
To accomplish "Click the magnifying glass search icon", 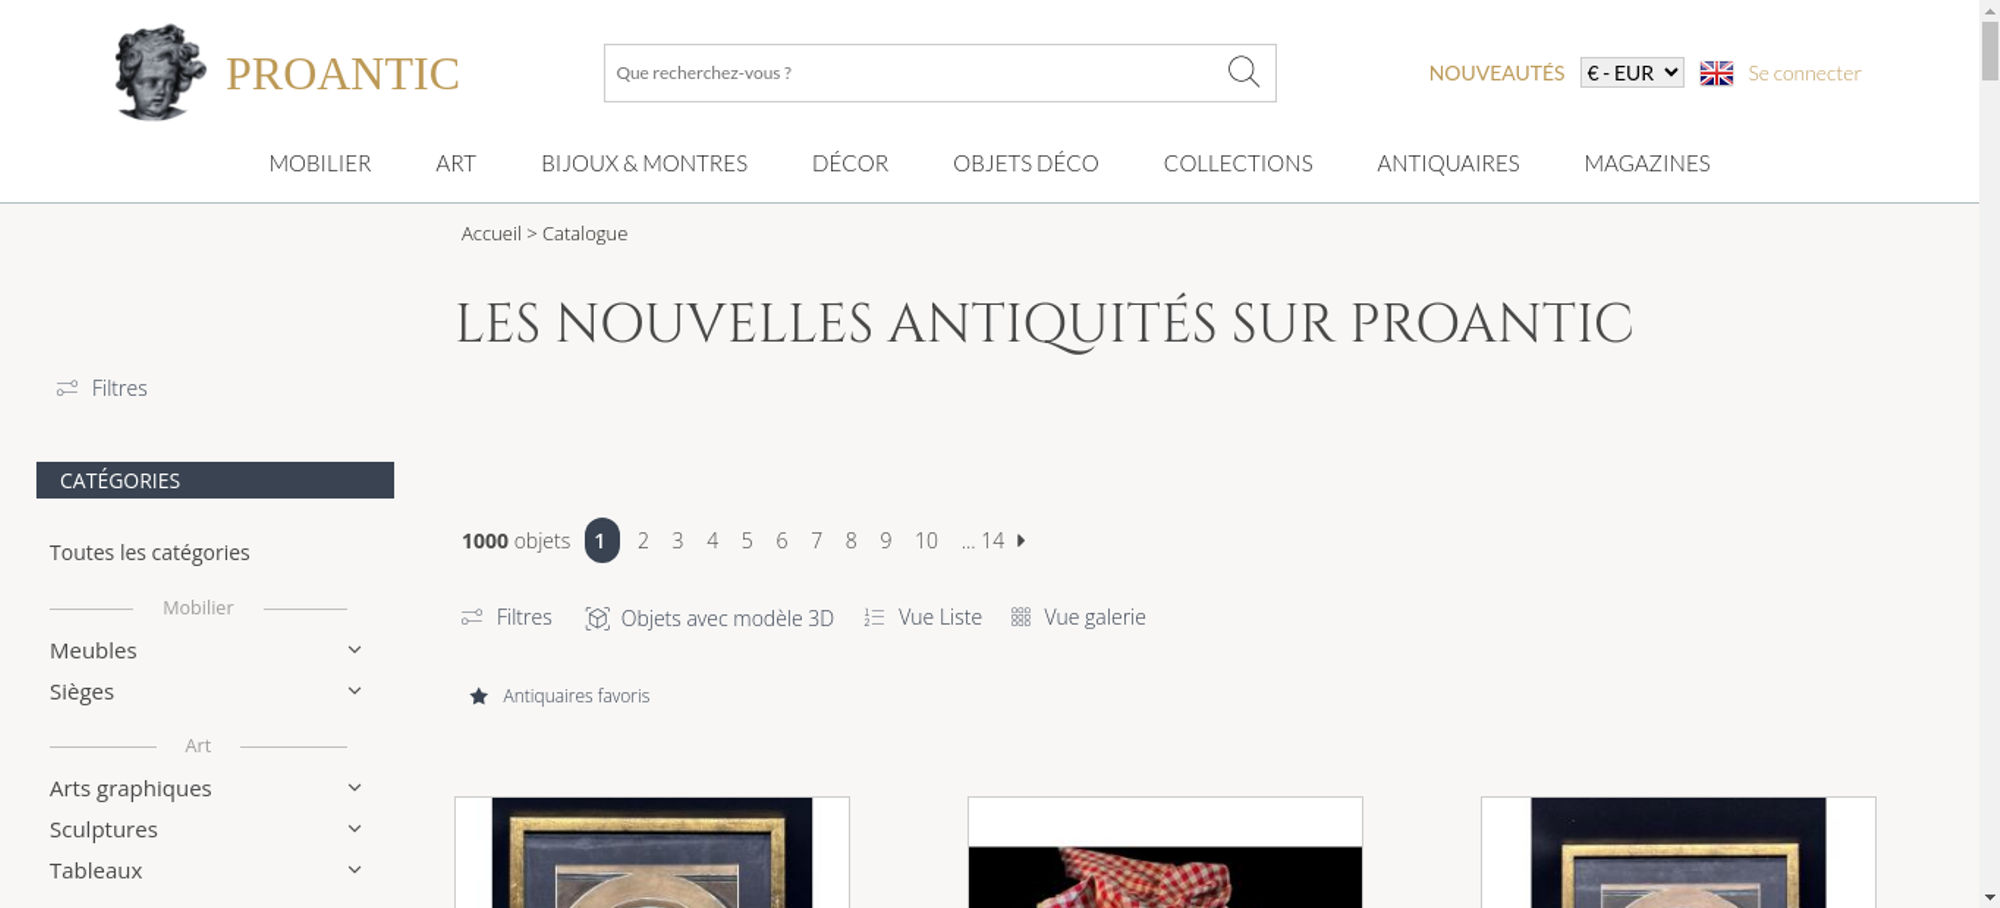I will pyautogui.click(x=1243, y=72).
